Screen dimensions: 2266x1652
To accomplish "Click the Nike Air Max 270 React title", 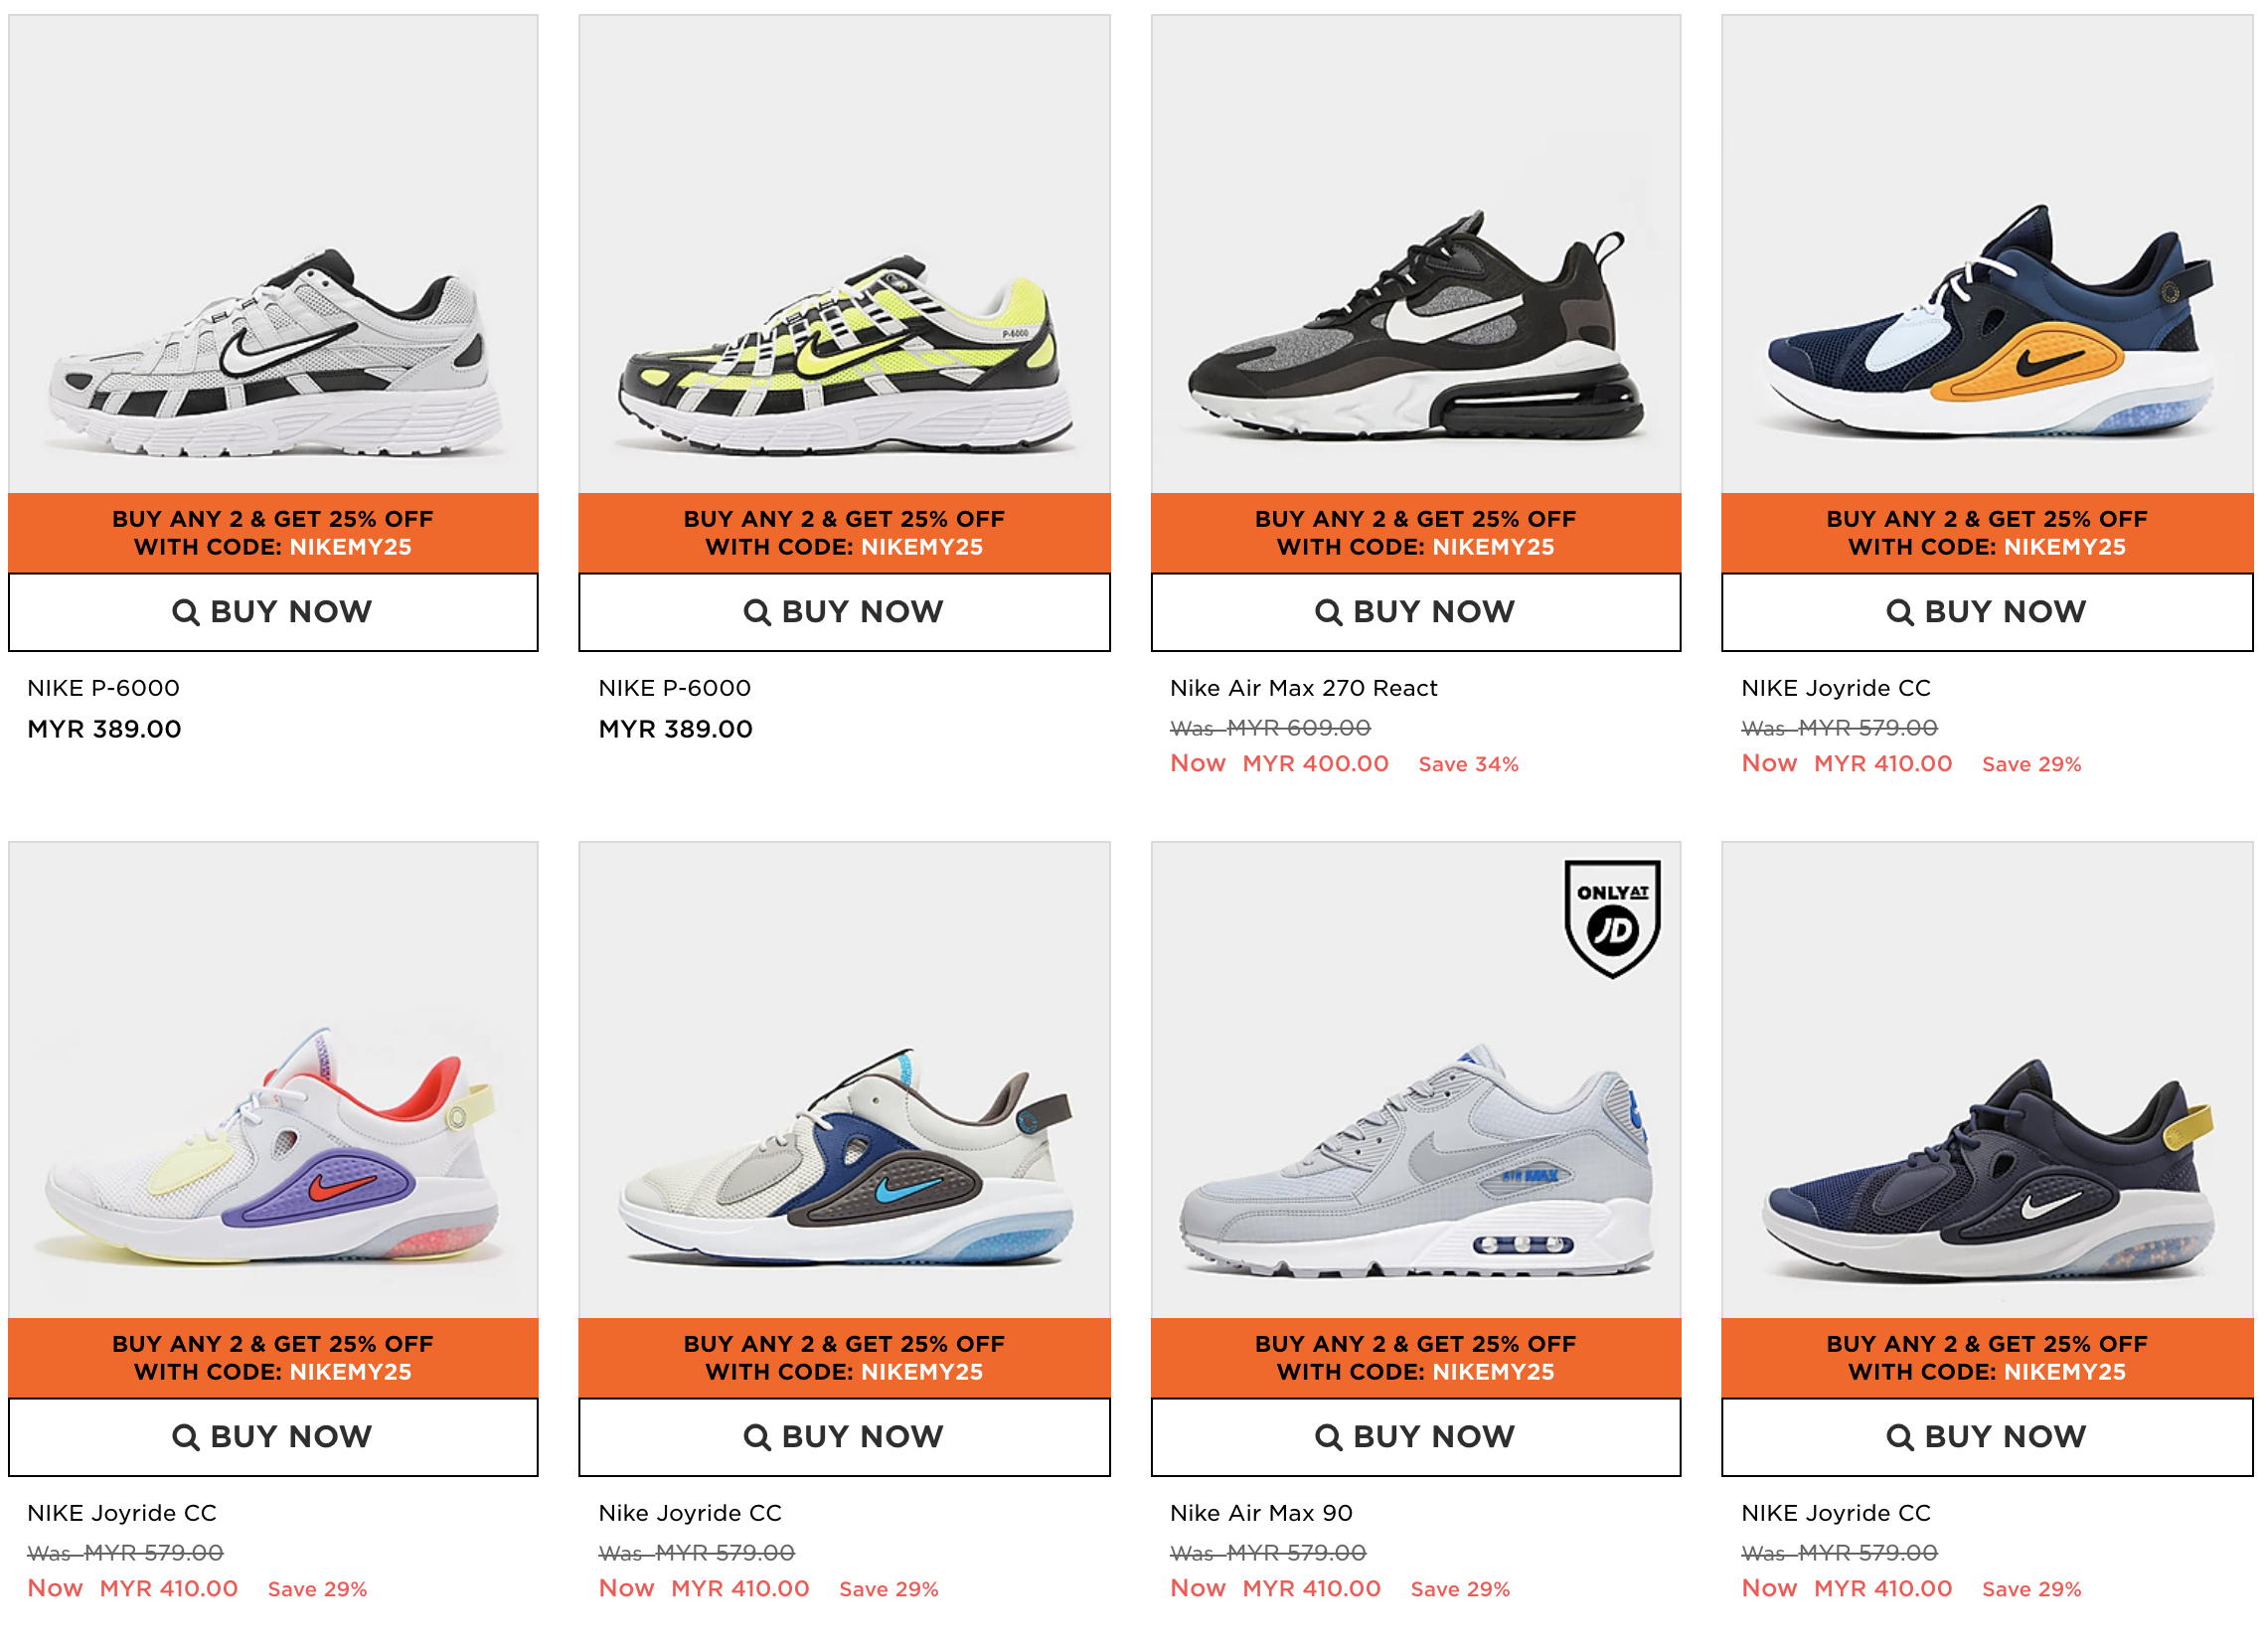I will (x=1303, y=688).
